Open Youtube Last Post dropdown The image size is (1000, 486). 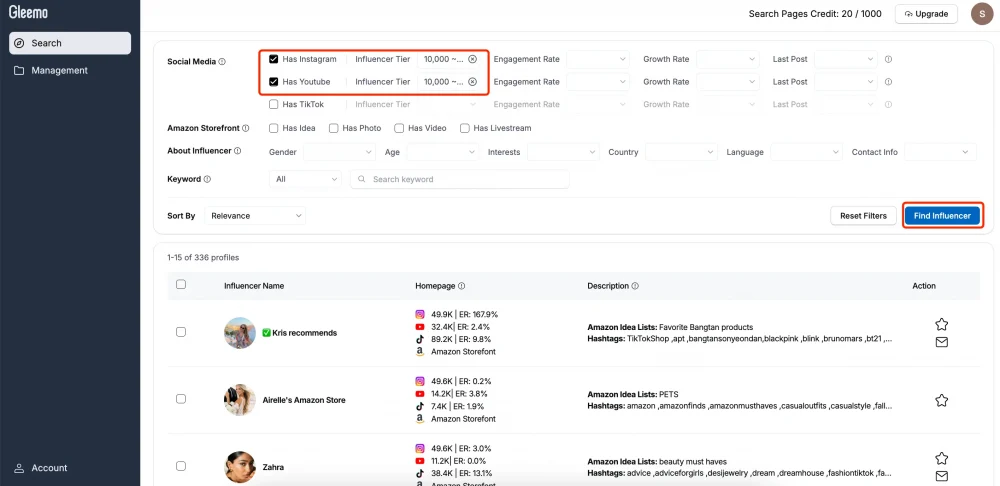(846, 82)
